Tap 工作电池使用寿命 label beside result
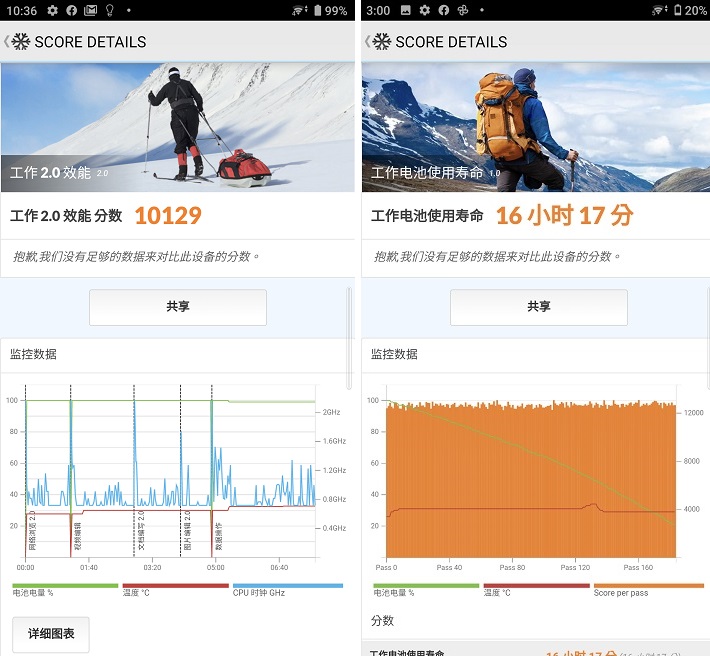Viewport: 710px width, 656px height. (427, 215)
